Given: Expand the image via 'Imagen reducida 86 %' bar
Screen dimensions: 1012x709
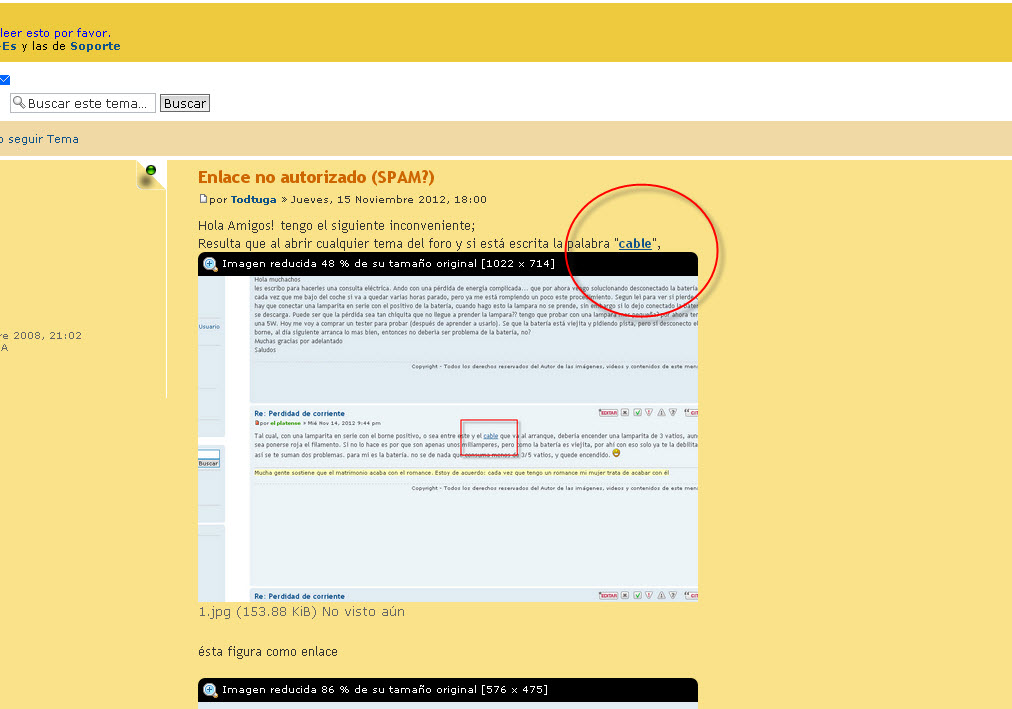Looking at the screenshot, I should coord(448,690).
